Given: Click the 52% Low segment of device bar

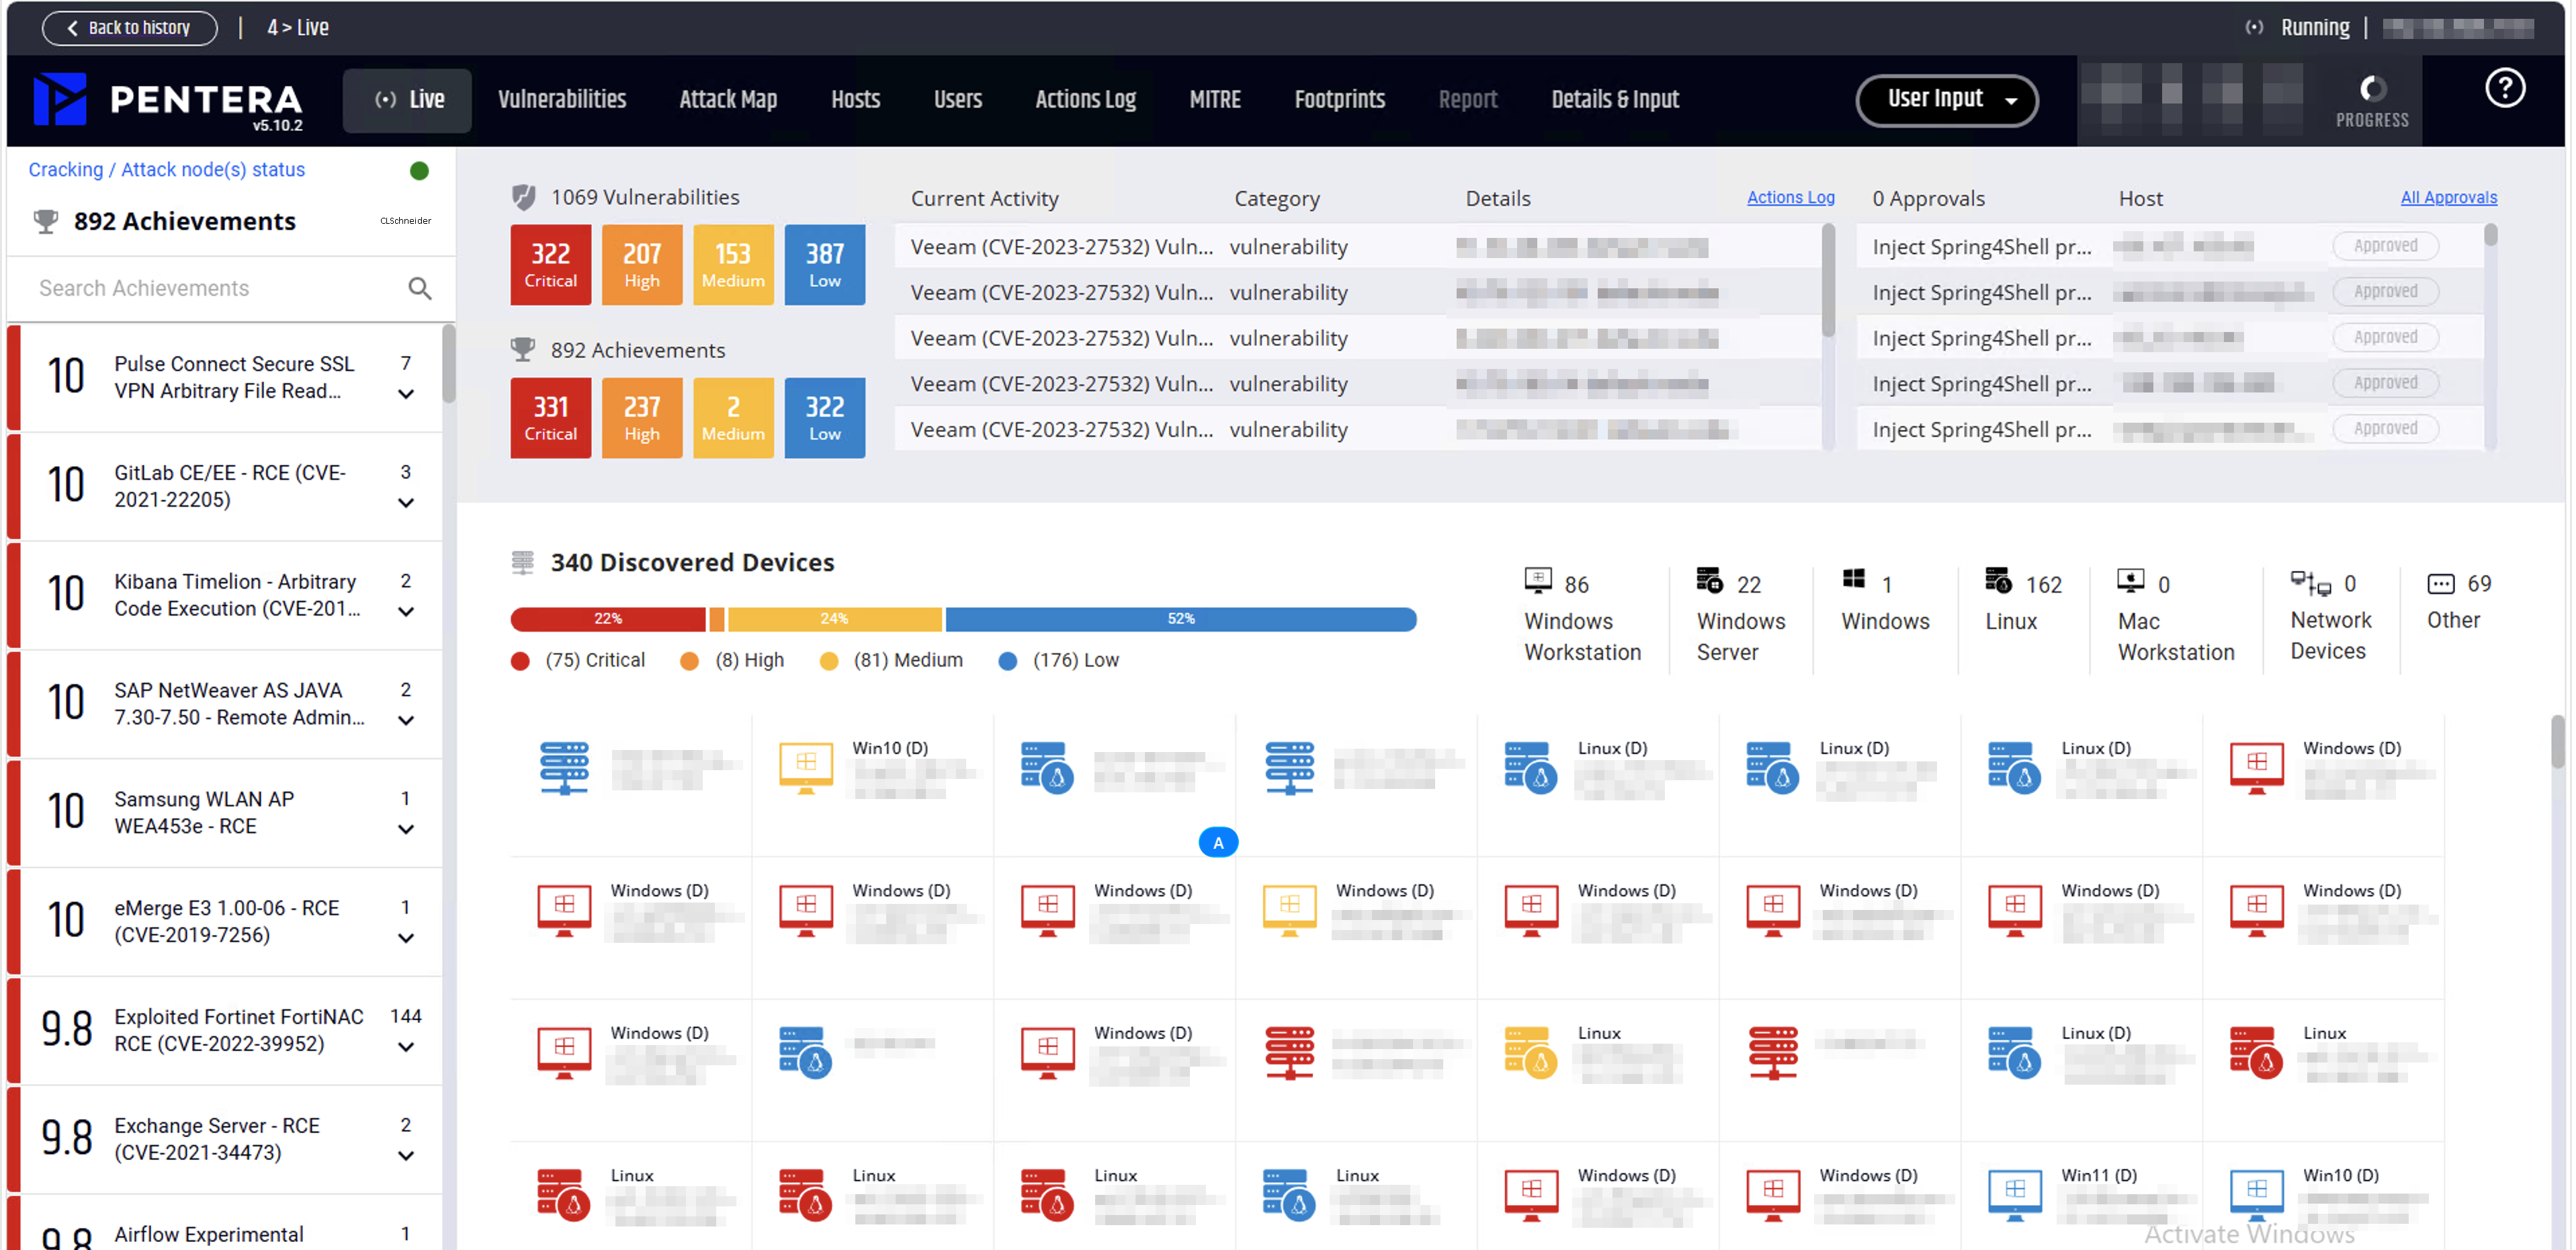Looking at the screenshot, I should [x=1181, y=619].
